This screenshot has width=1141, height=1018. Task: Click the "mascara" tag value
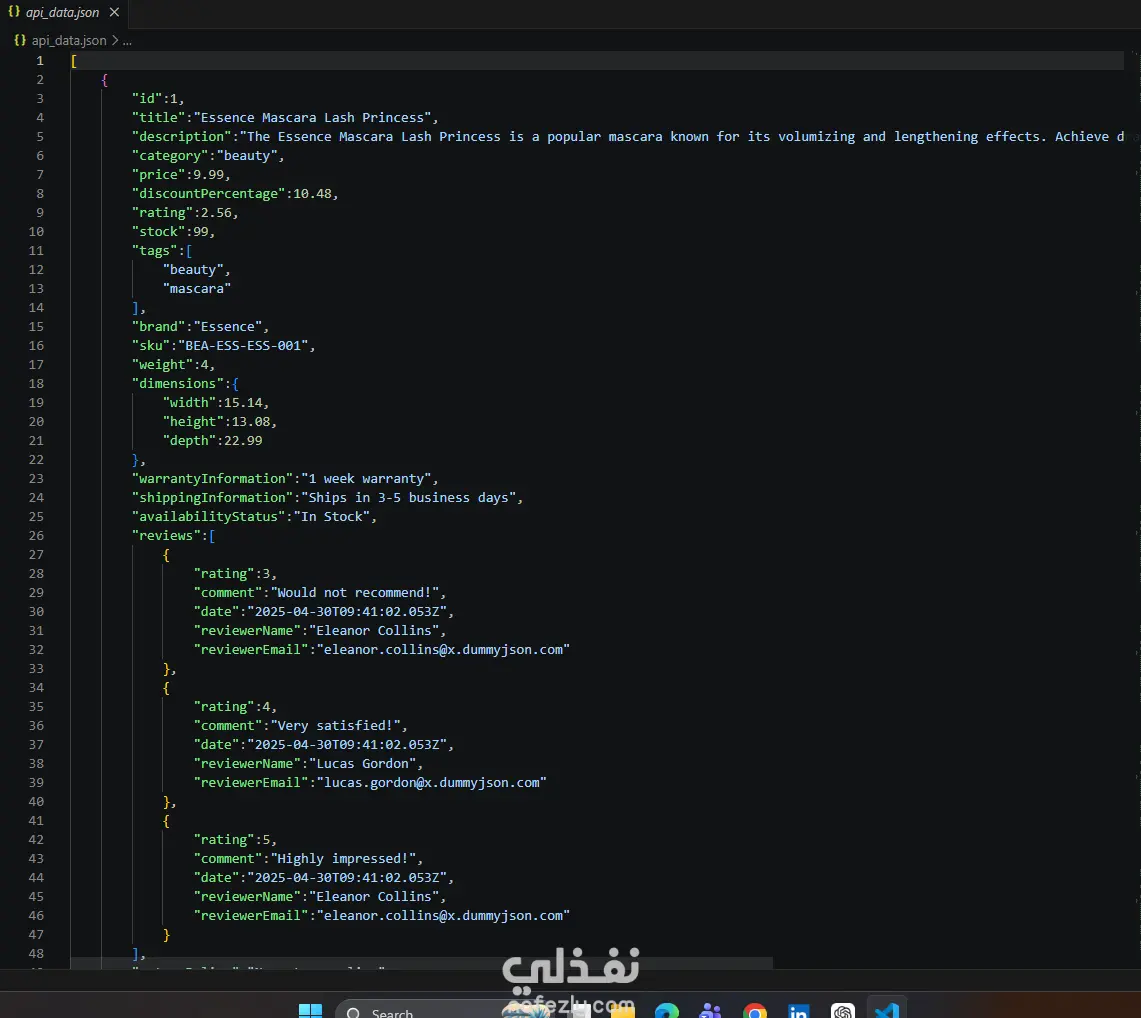(196, 289)
